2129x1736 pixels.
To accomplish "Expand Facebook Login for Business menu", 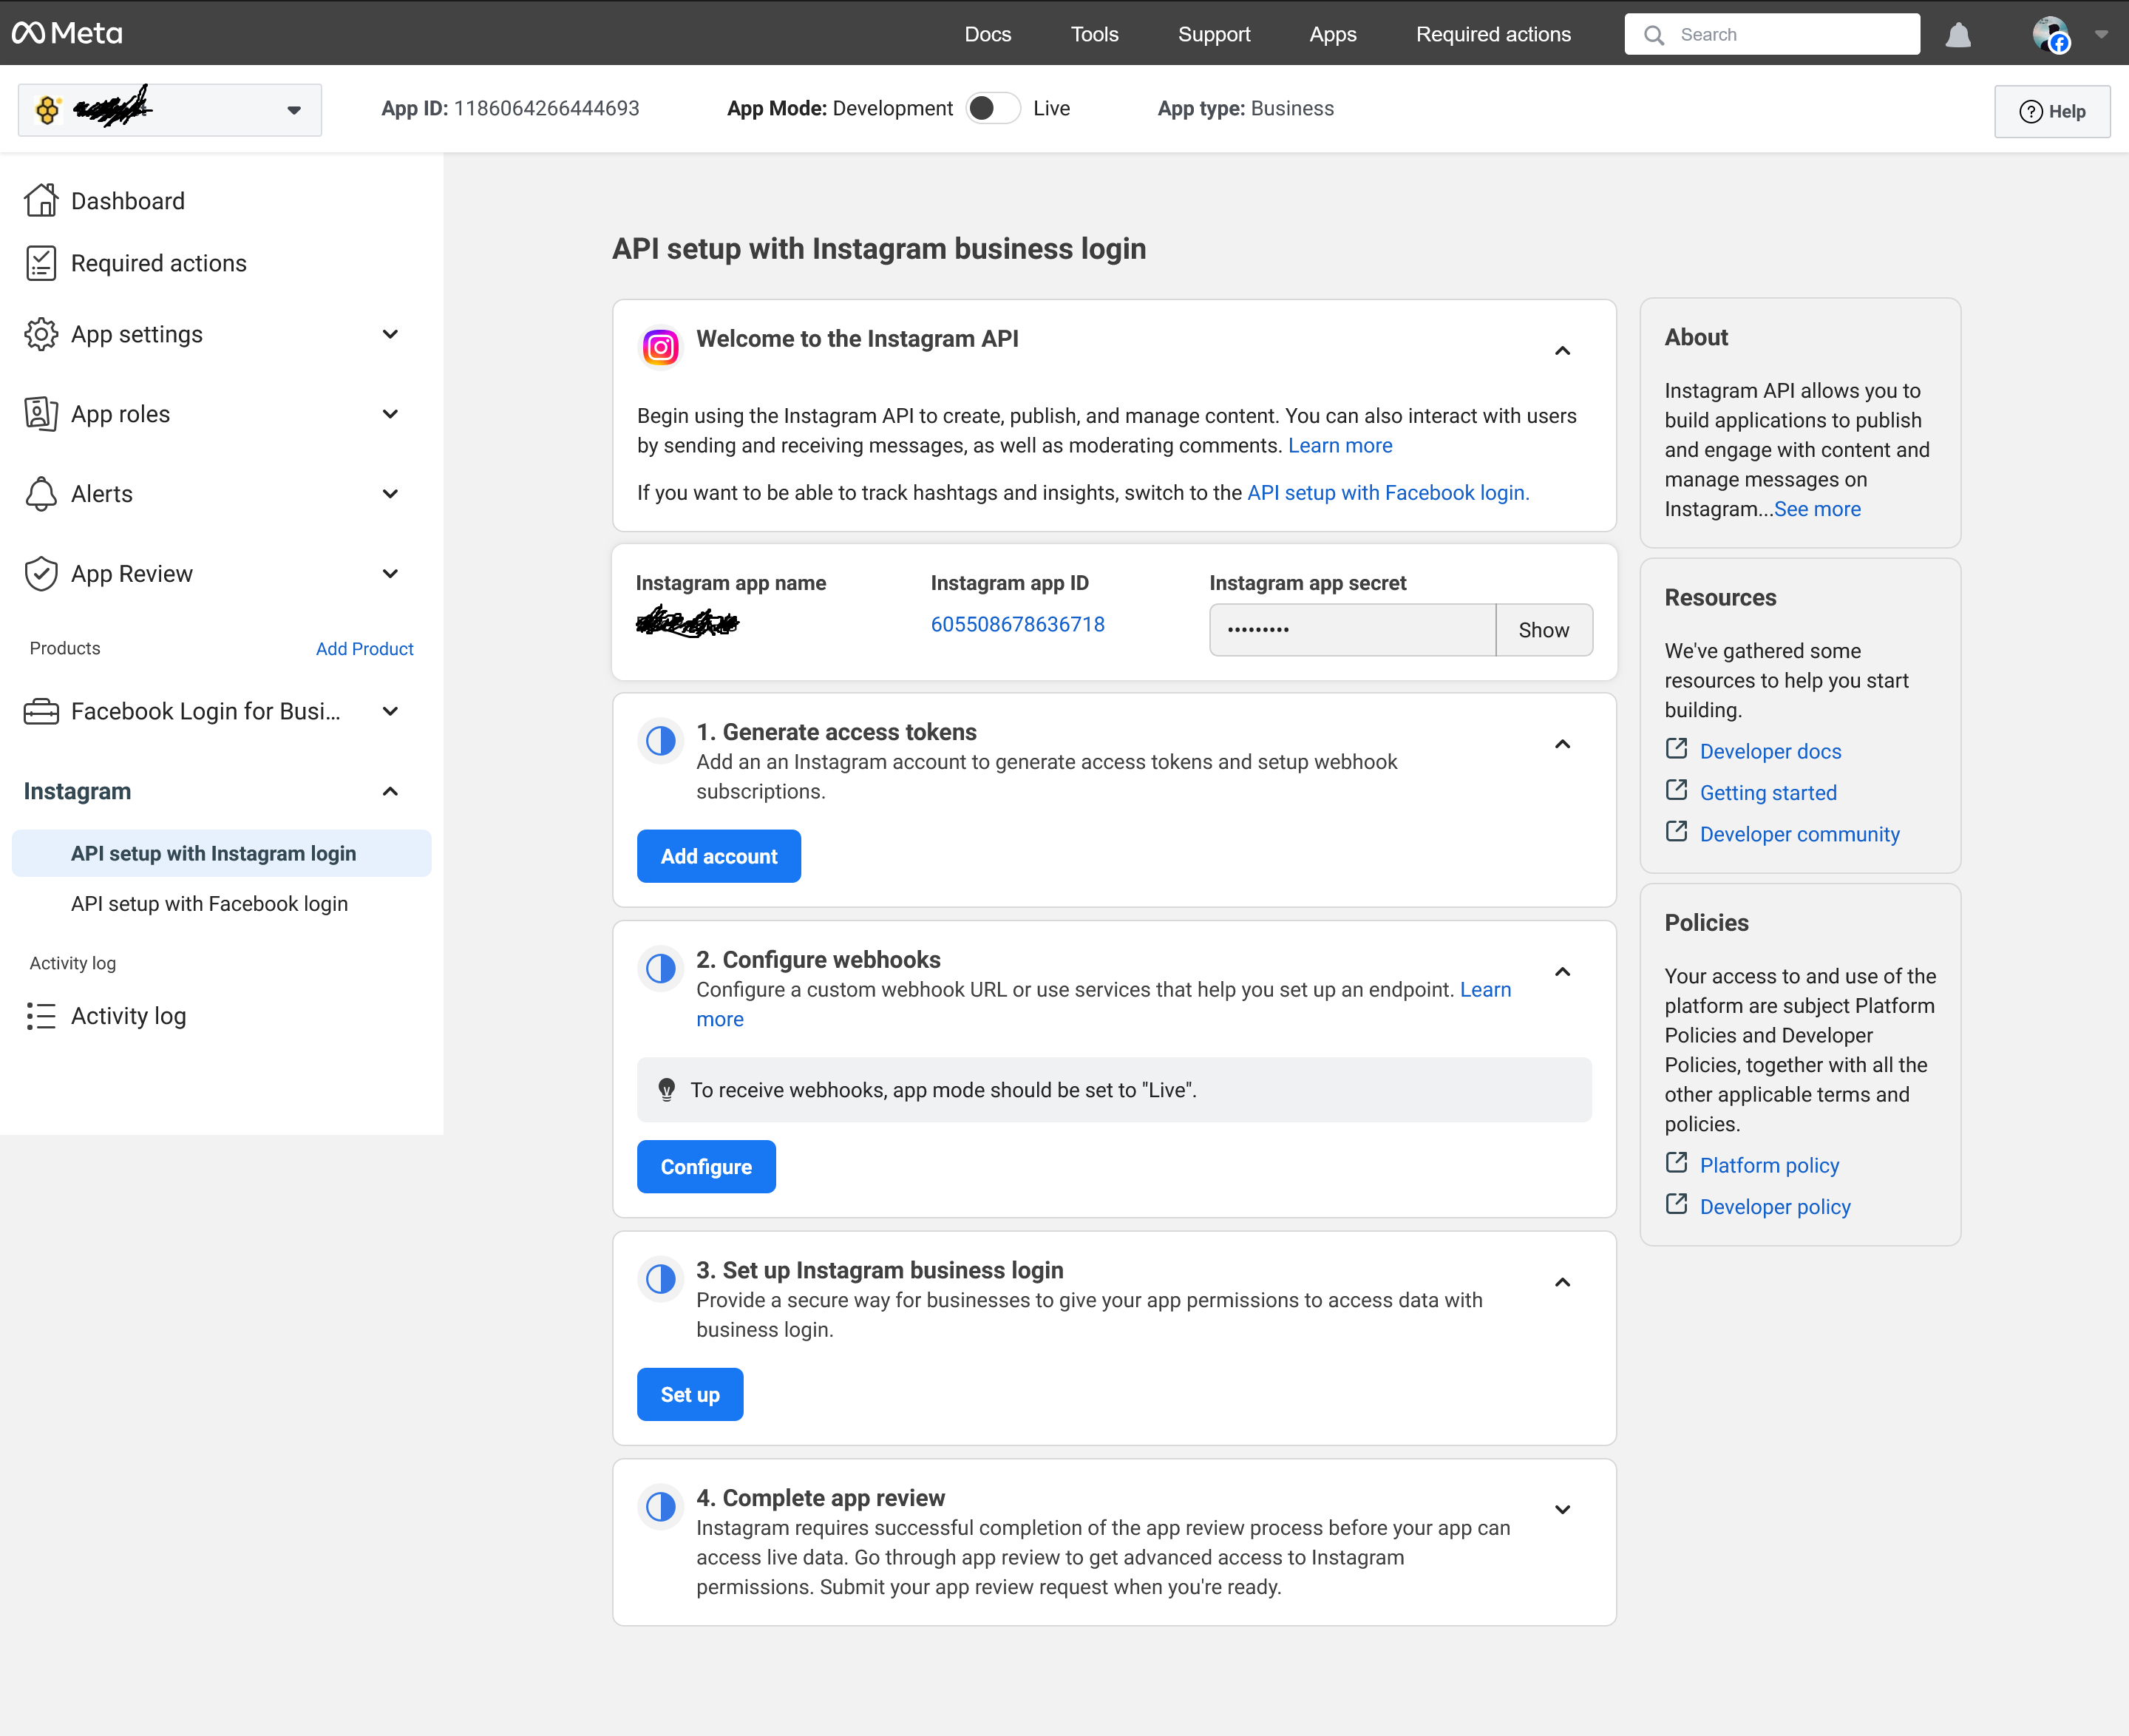I will [390, 711].
